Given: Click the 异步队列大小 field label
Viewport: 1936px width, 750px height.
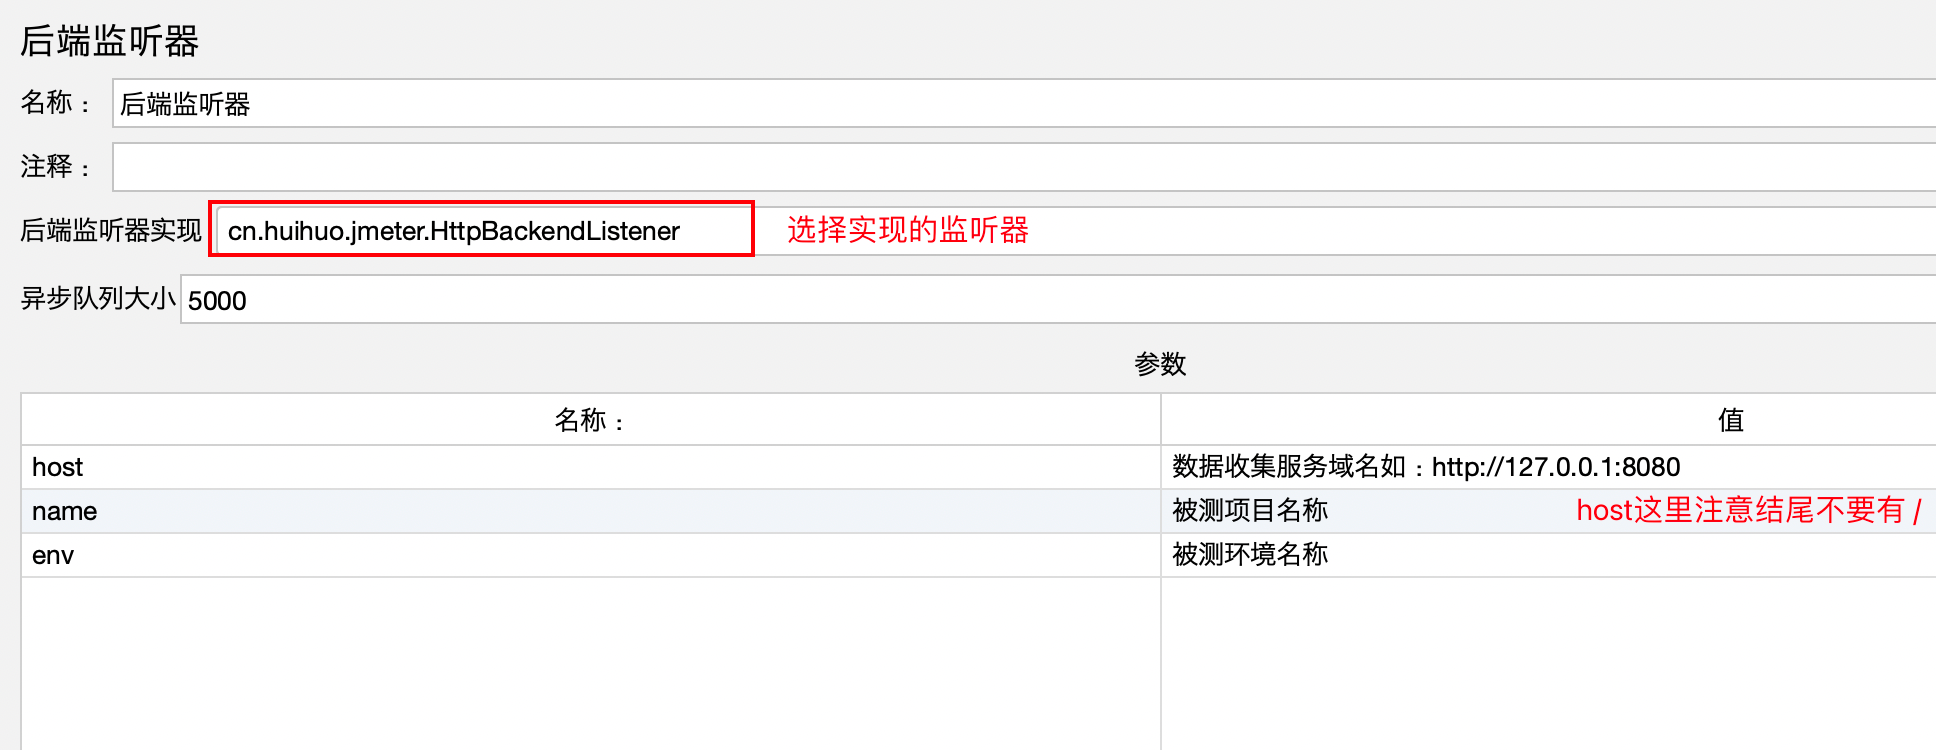Looking at the screenshot, I should (x=98, y=299).
